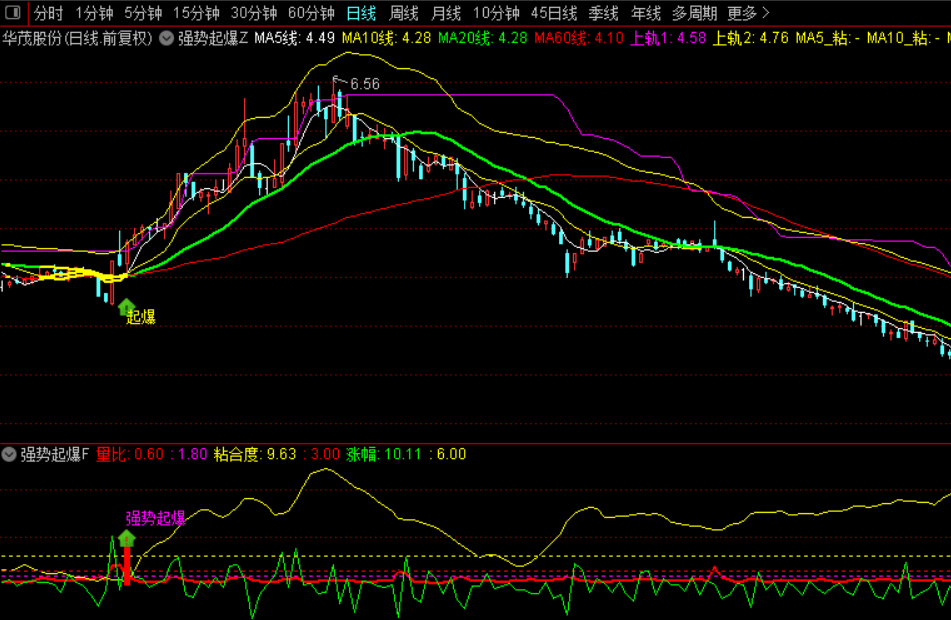The image size is (951, 620).
Task: Select the 60分钟 period tab
Action: pos(312,13)
